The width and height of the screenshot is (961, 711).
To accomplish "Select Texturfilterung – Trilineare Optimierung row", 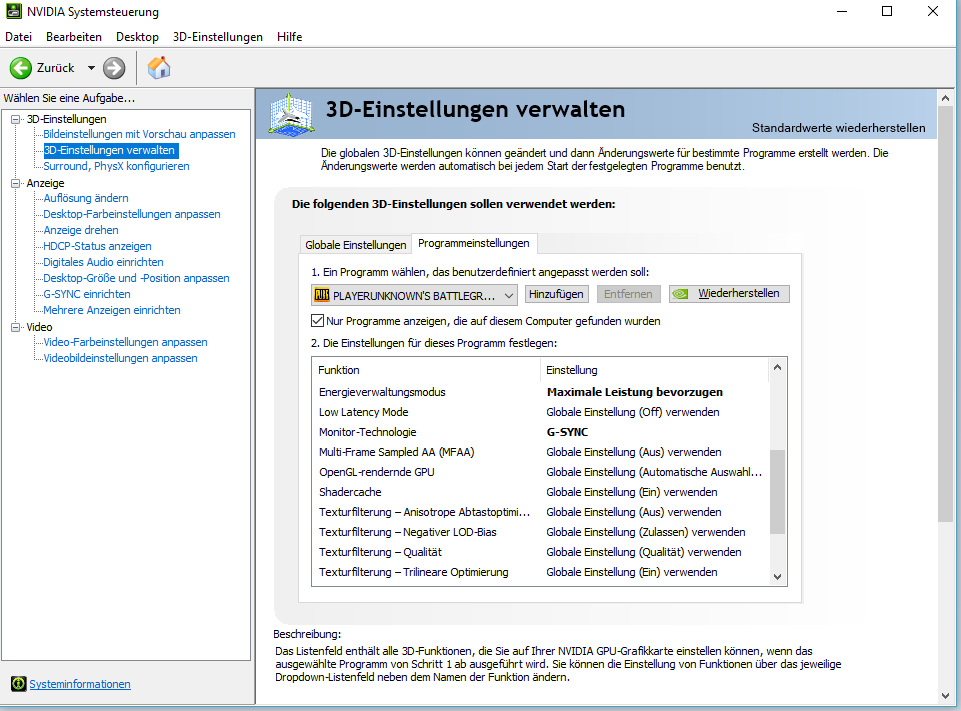I will coord(541,572).
